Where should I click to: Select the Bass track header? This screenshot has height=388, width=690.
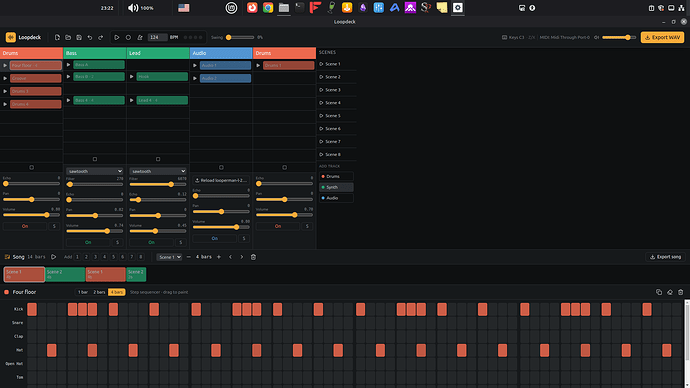[95, 53]
